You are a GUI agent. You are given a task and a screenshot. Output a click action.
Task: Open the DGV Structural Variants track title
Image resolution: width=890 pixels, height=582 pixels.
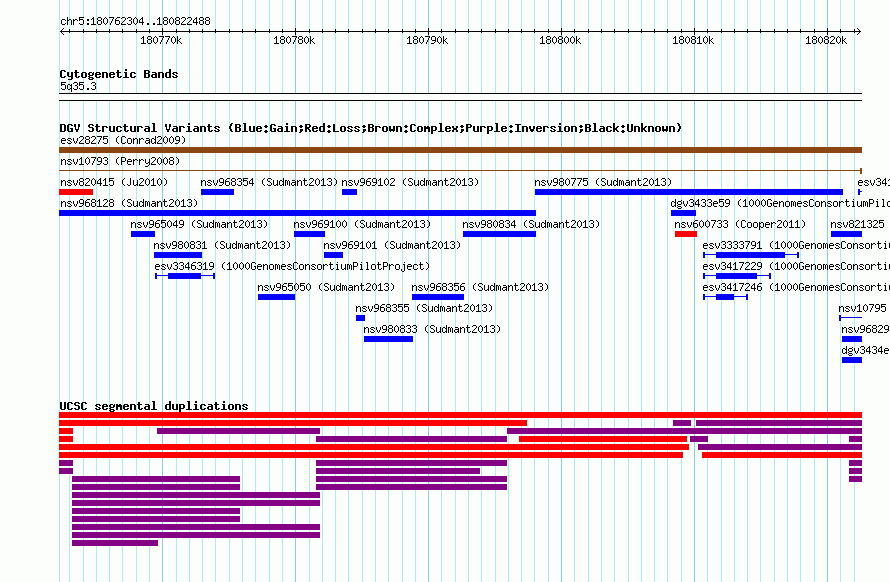[370, 128]
